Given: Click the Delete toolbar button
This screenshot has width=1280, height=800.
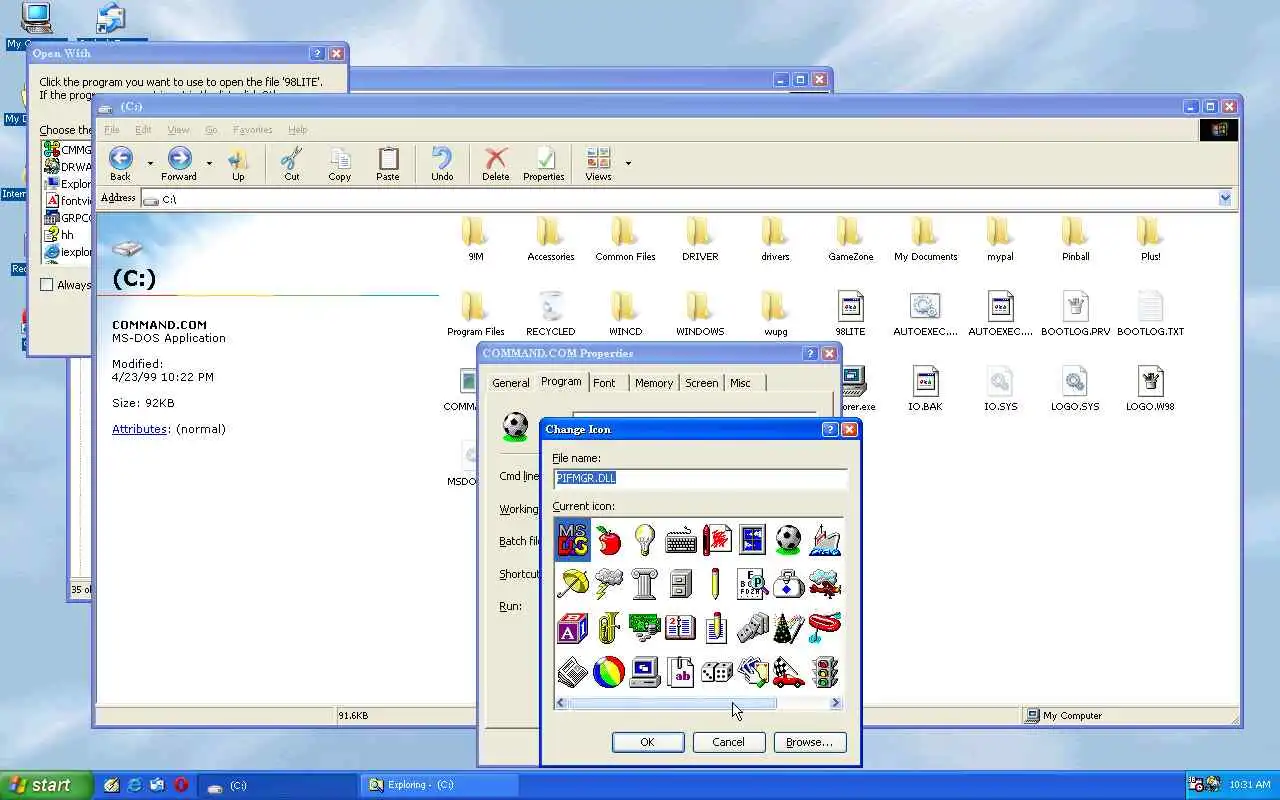Looking at the screenshot, I should [496, 164].
